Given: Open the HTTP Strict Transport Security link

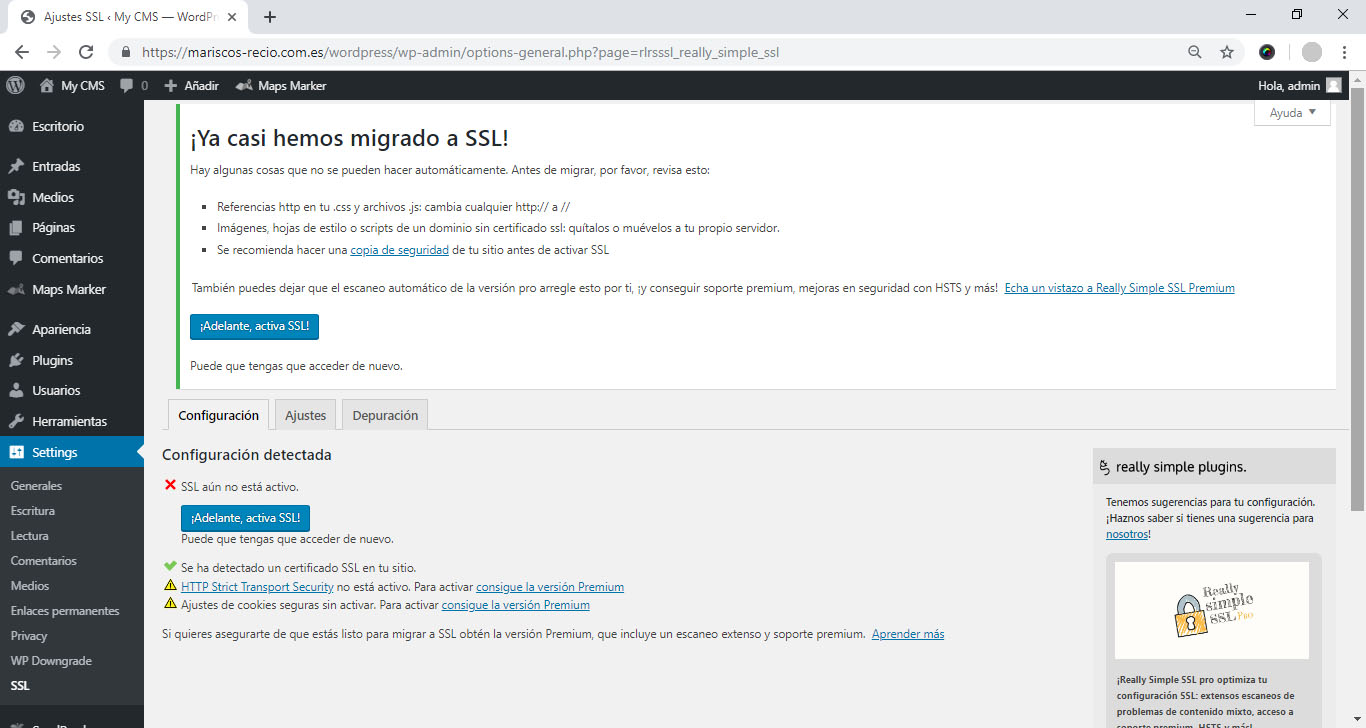Looking at the screenshot, I should tap(257, 587).
